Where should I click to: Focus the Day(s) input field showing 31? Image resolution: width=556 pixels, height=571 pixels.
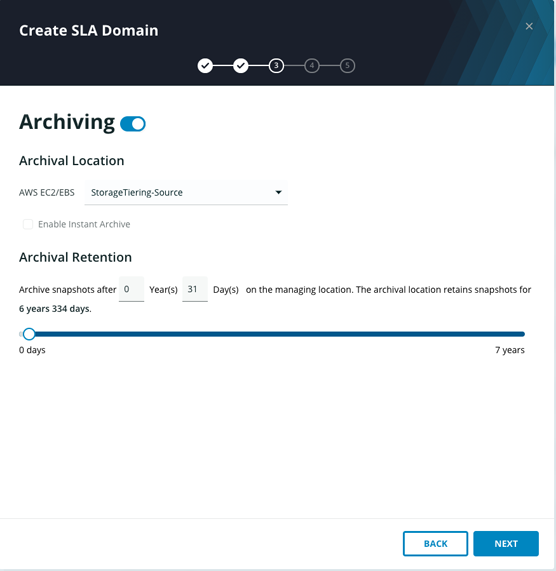pyautogui.click(x=195, y=289)
